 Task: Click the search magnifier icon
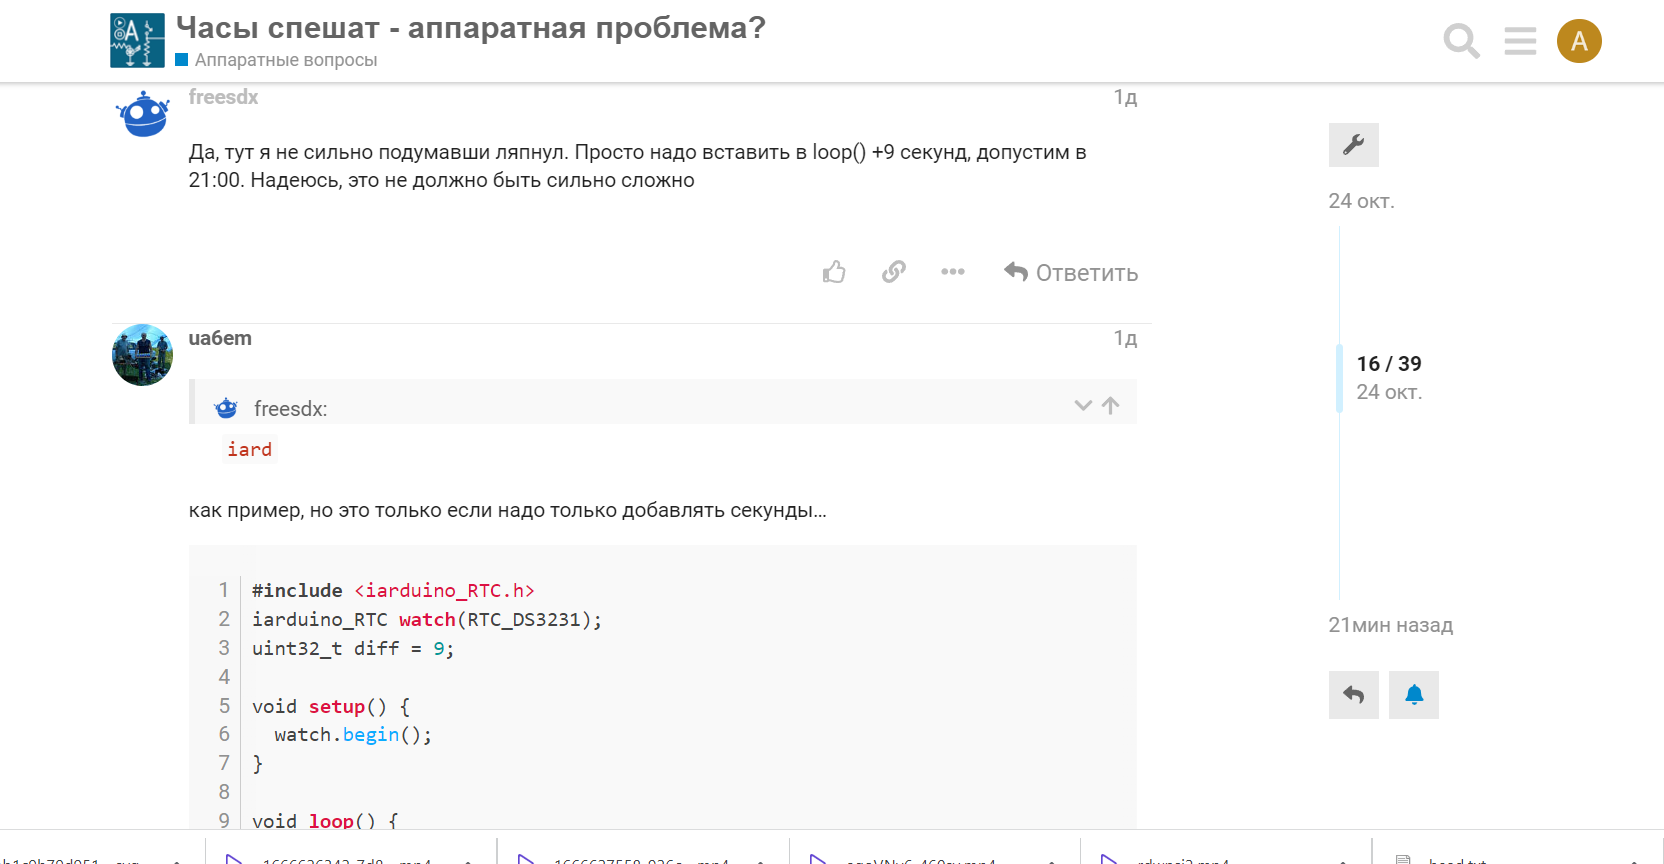click(1461, 41)
